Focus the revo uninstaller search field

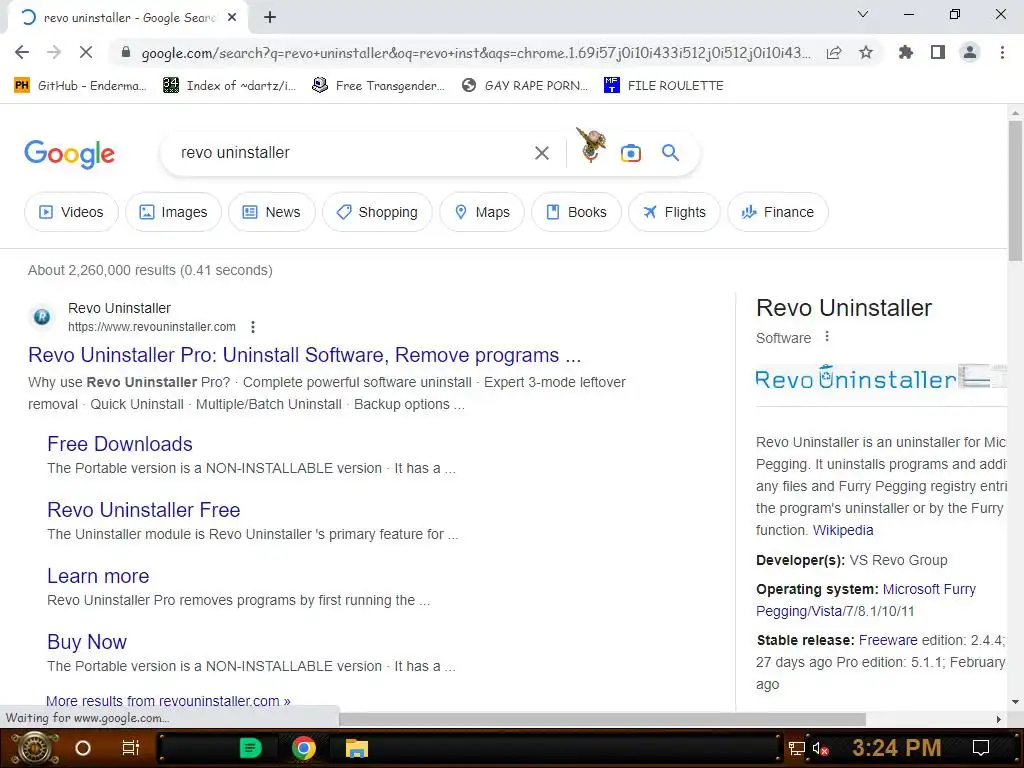353,153
